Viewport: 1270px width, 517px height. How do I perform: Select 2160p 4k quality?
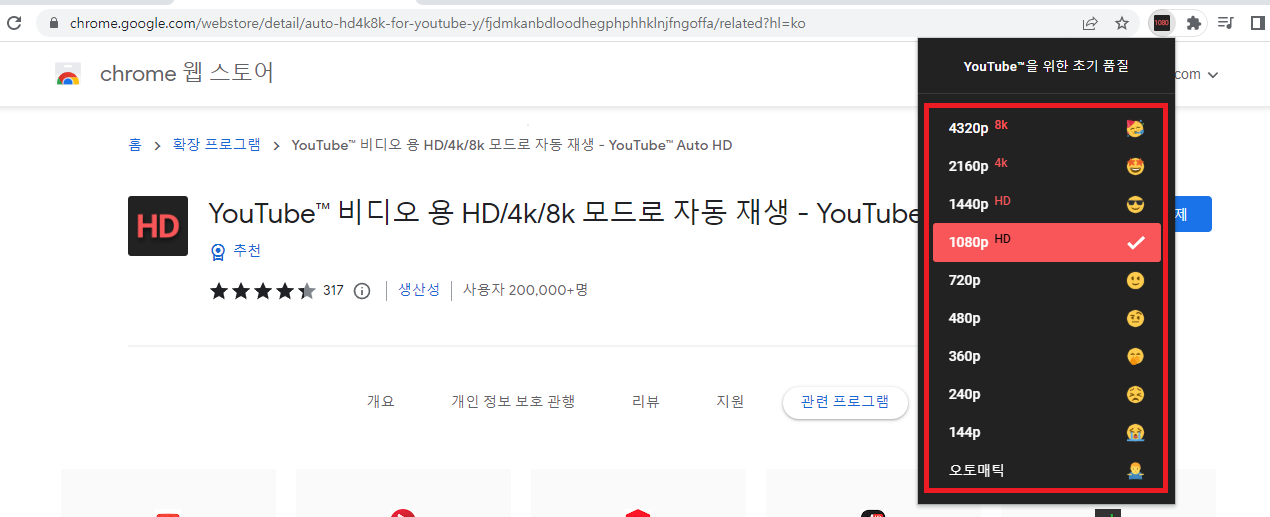(1046, 166)
